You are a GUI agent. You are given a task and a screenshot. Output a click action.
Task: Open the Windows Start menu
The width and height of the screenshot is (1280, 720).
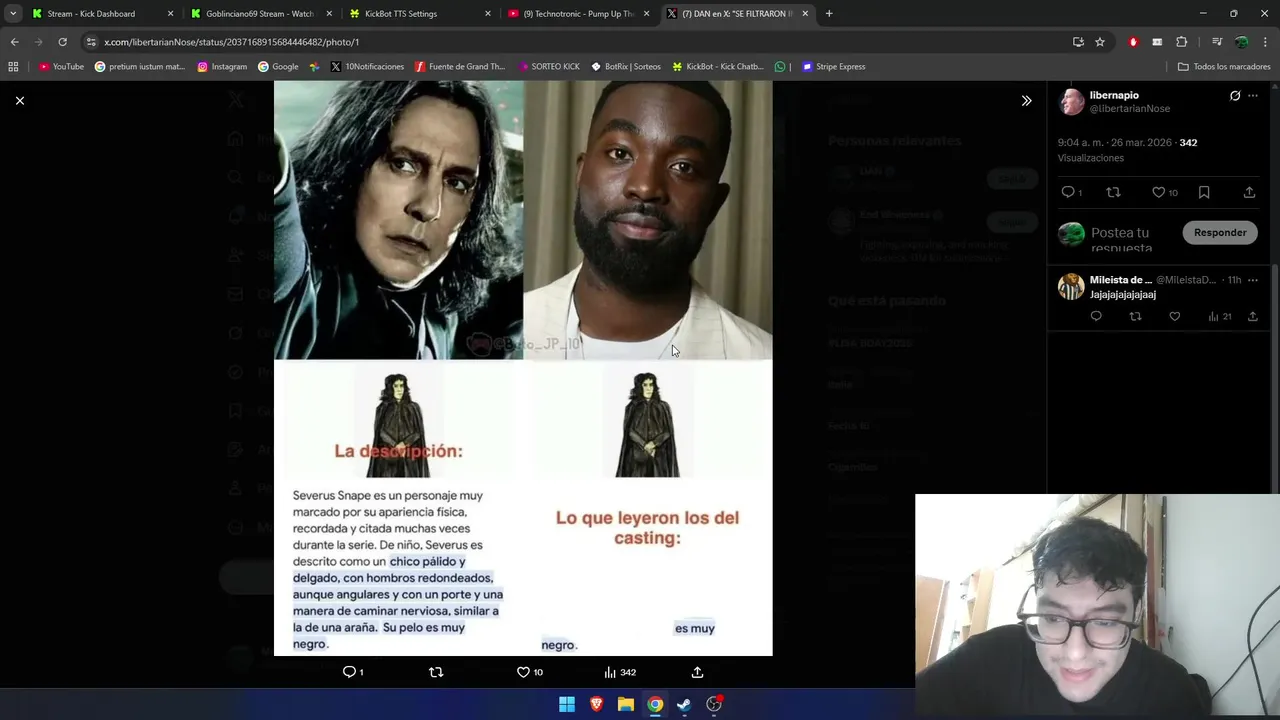567,704
